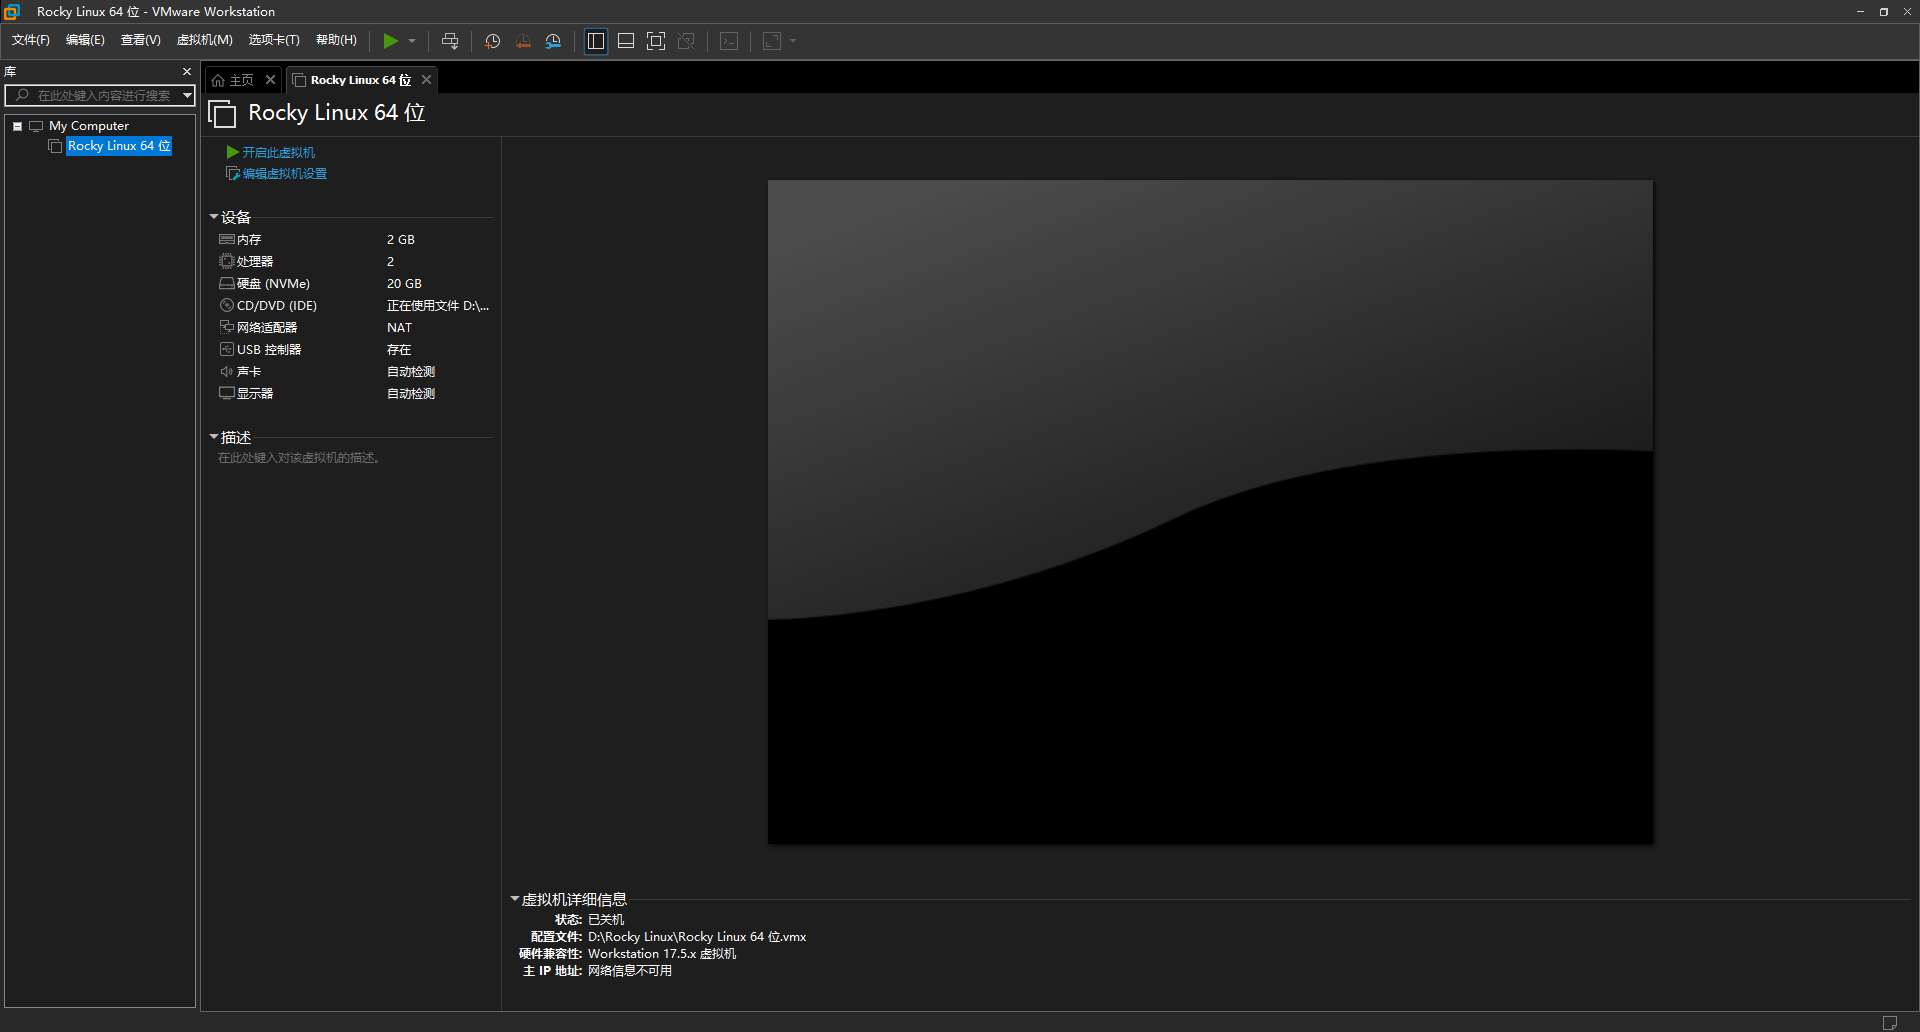
Task: Click the 处理器 processor device row
Action: [354, 262]
